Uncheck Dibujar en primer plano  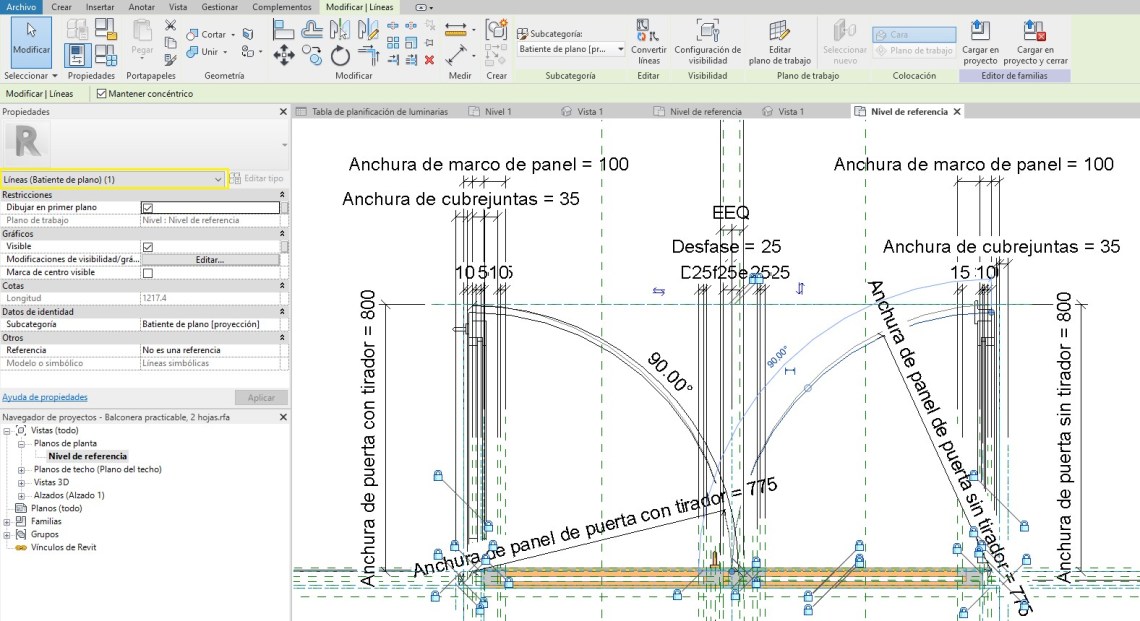(x=148, y=207)
